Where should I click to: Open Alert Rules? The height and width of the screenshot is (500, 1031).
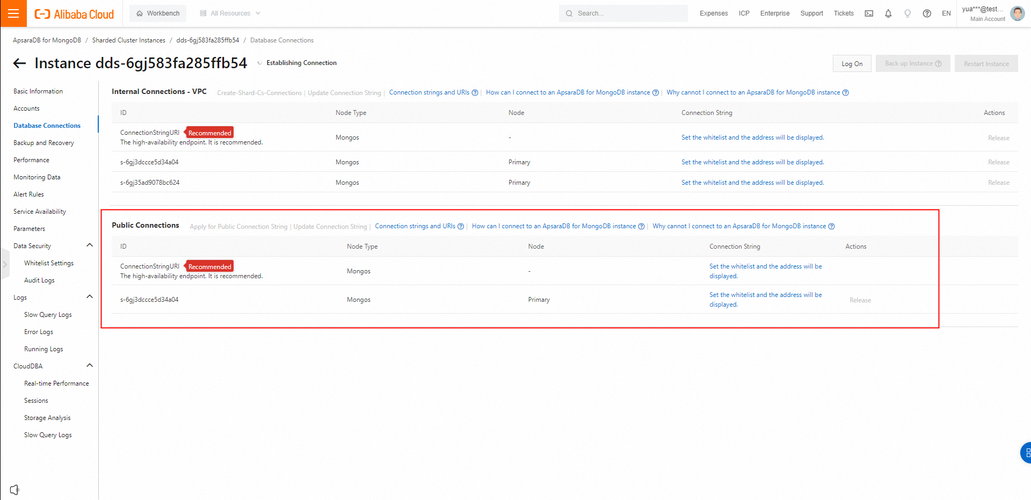tap(28, 194)
